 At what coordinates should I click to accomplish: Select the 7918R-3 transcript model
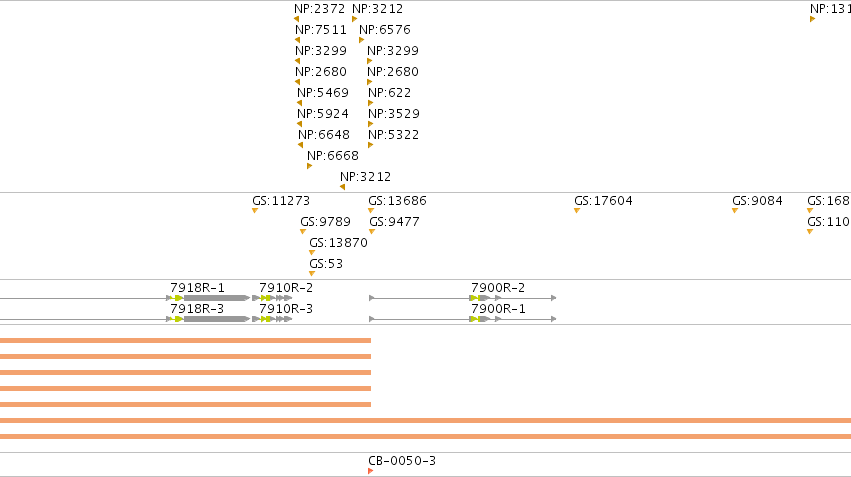(x=125, y=319)
